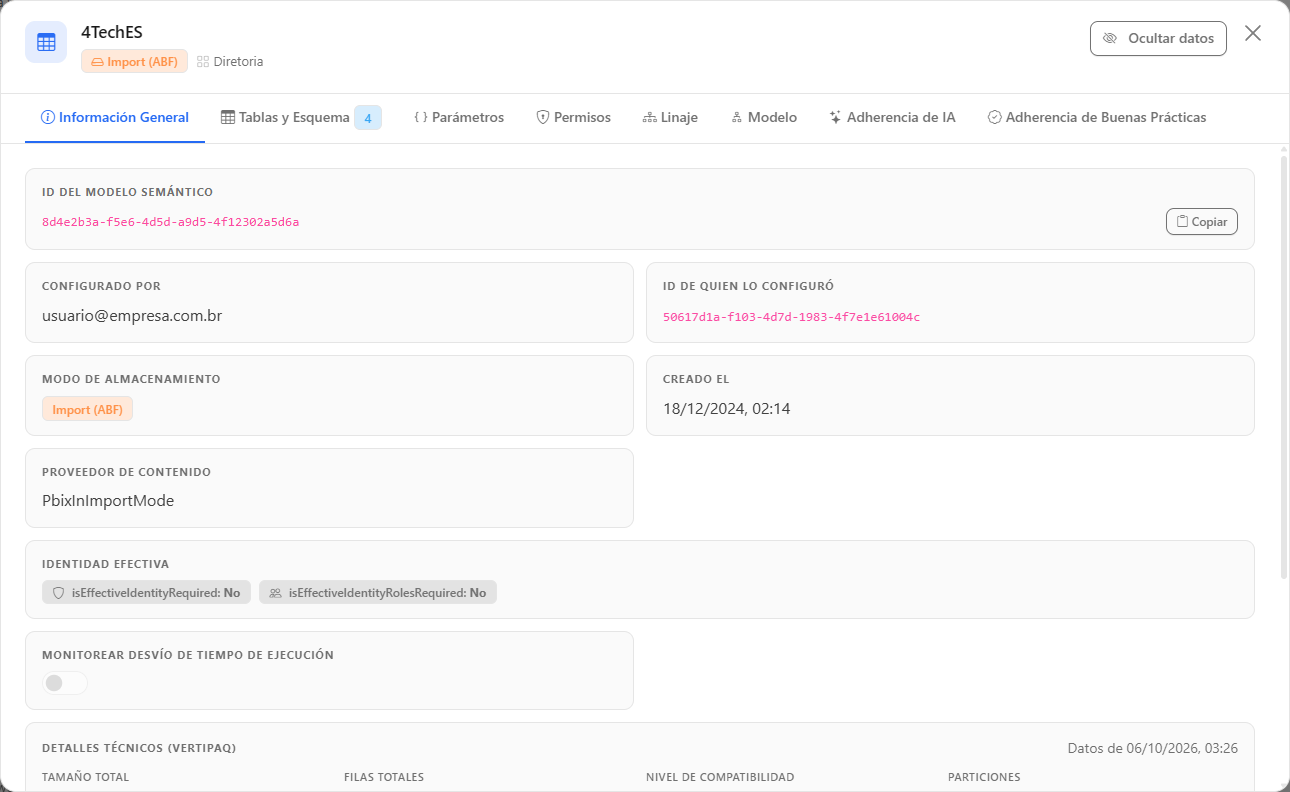
Task: Click the isEffectiveIdentityRequired: No chip
Action: 146,593
